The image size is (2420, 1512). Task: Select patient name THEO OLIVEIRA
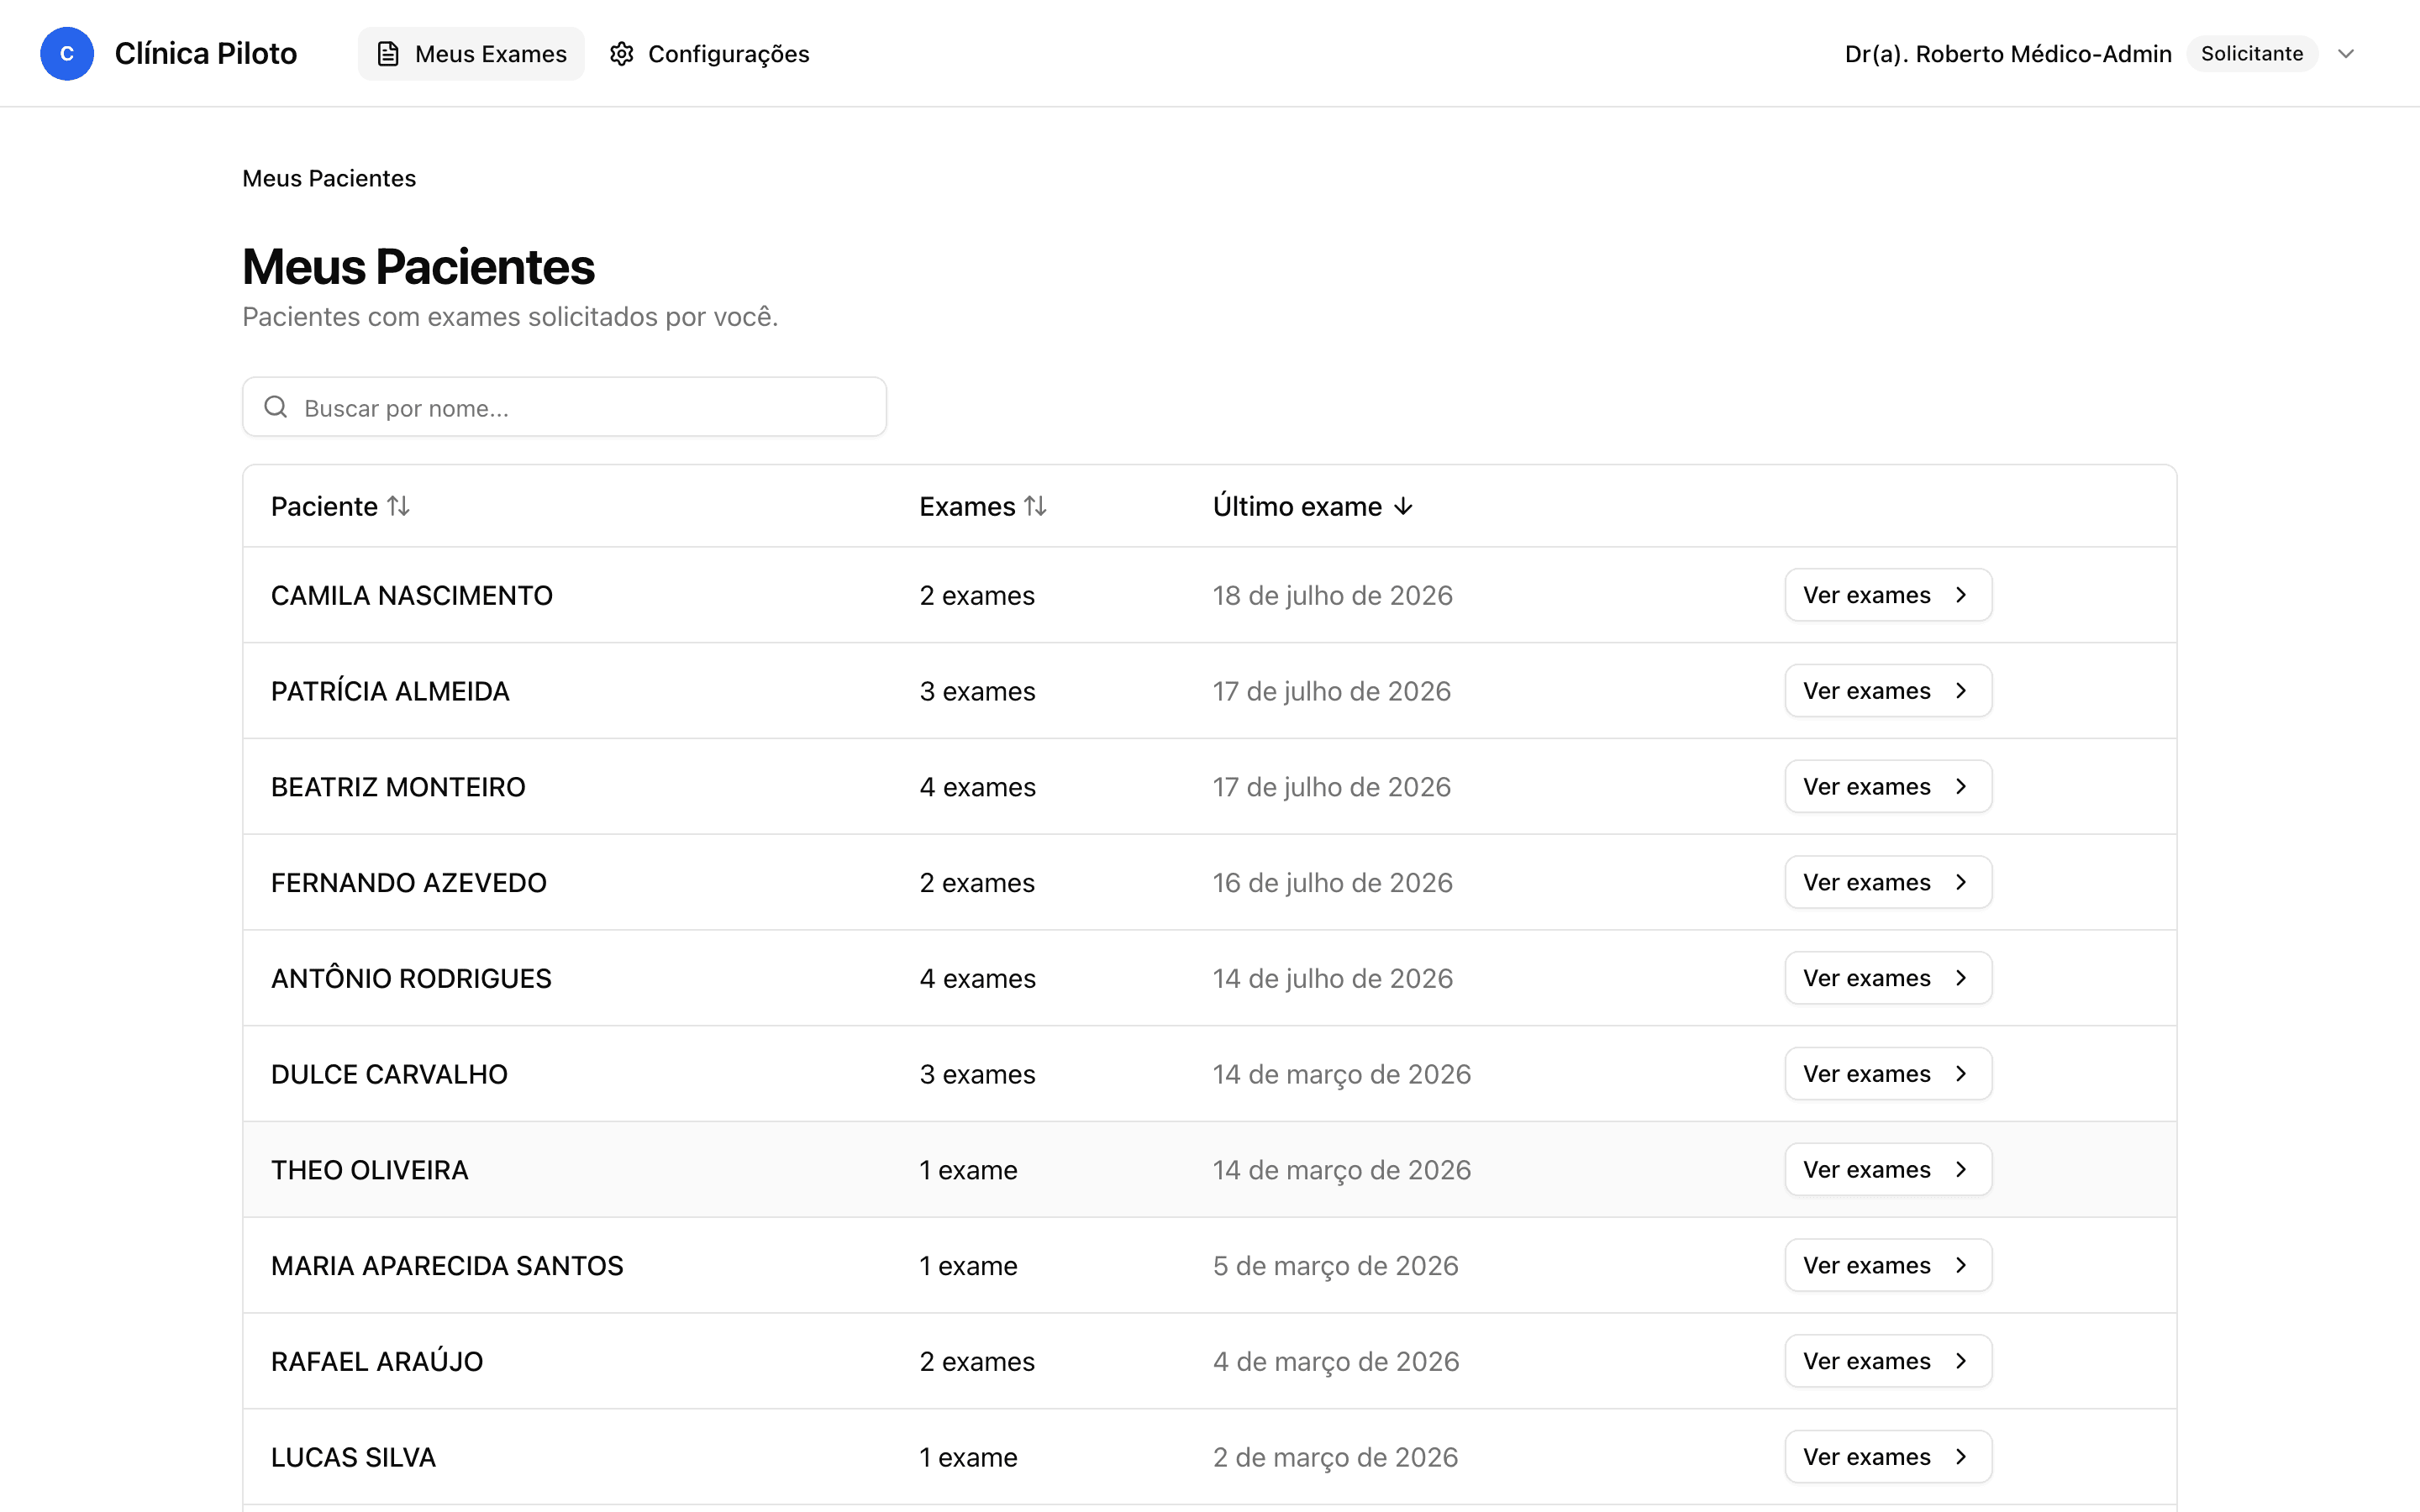click(370, 1170)
